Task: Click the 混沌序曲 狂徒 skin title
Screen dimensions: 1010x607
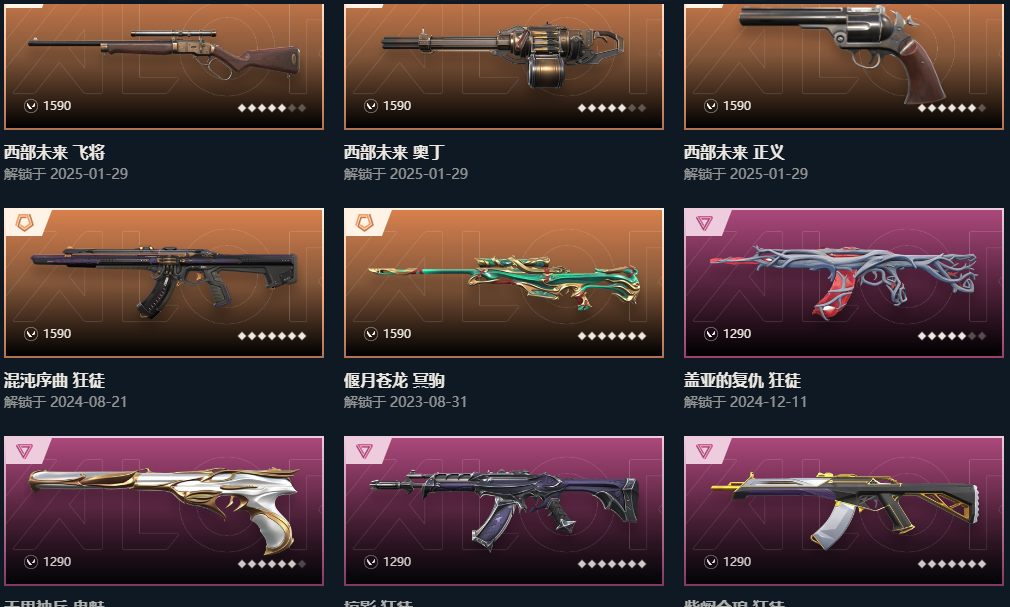Action: coord(54,380)
